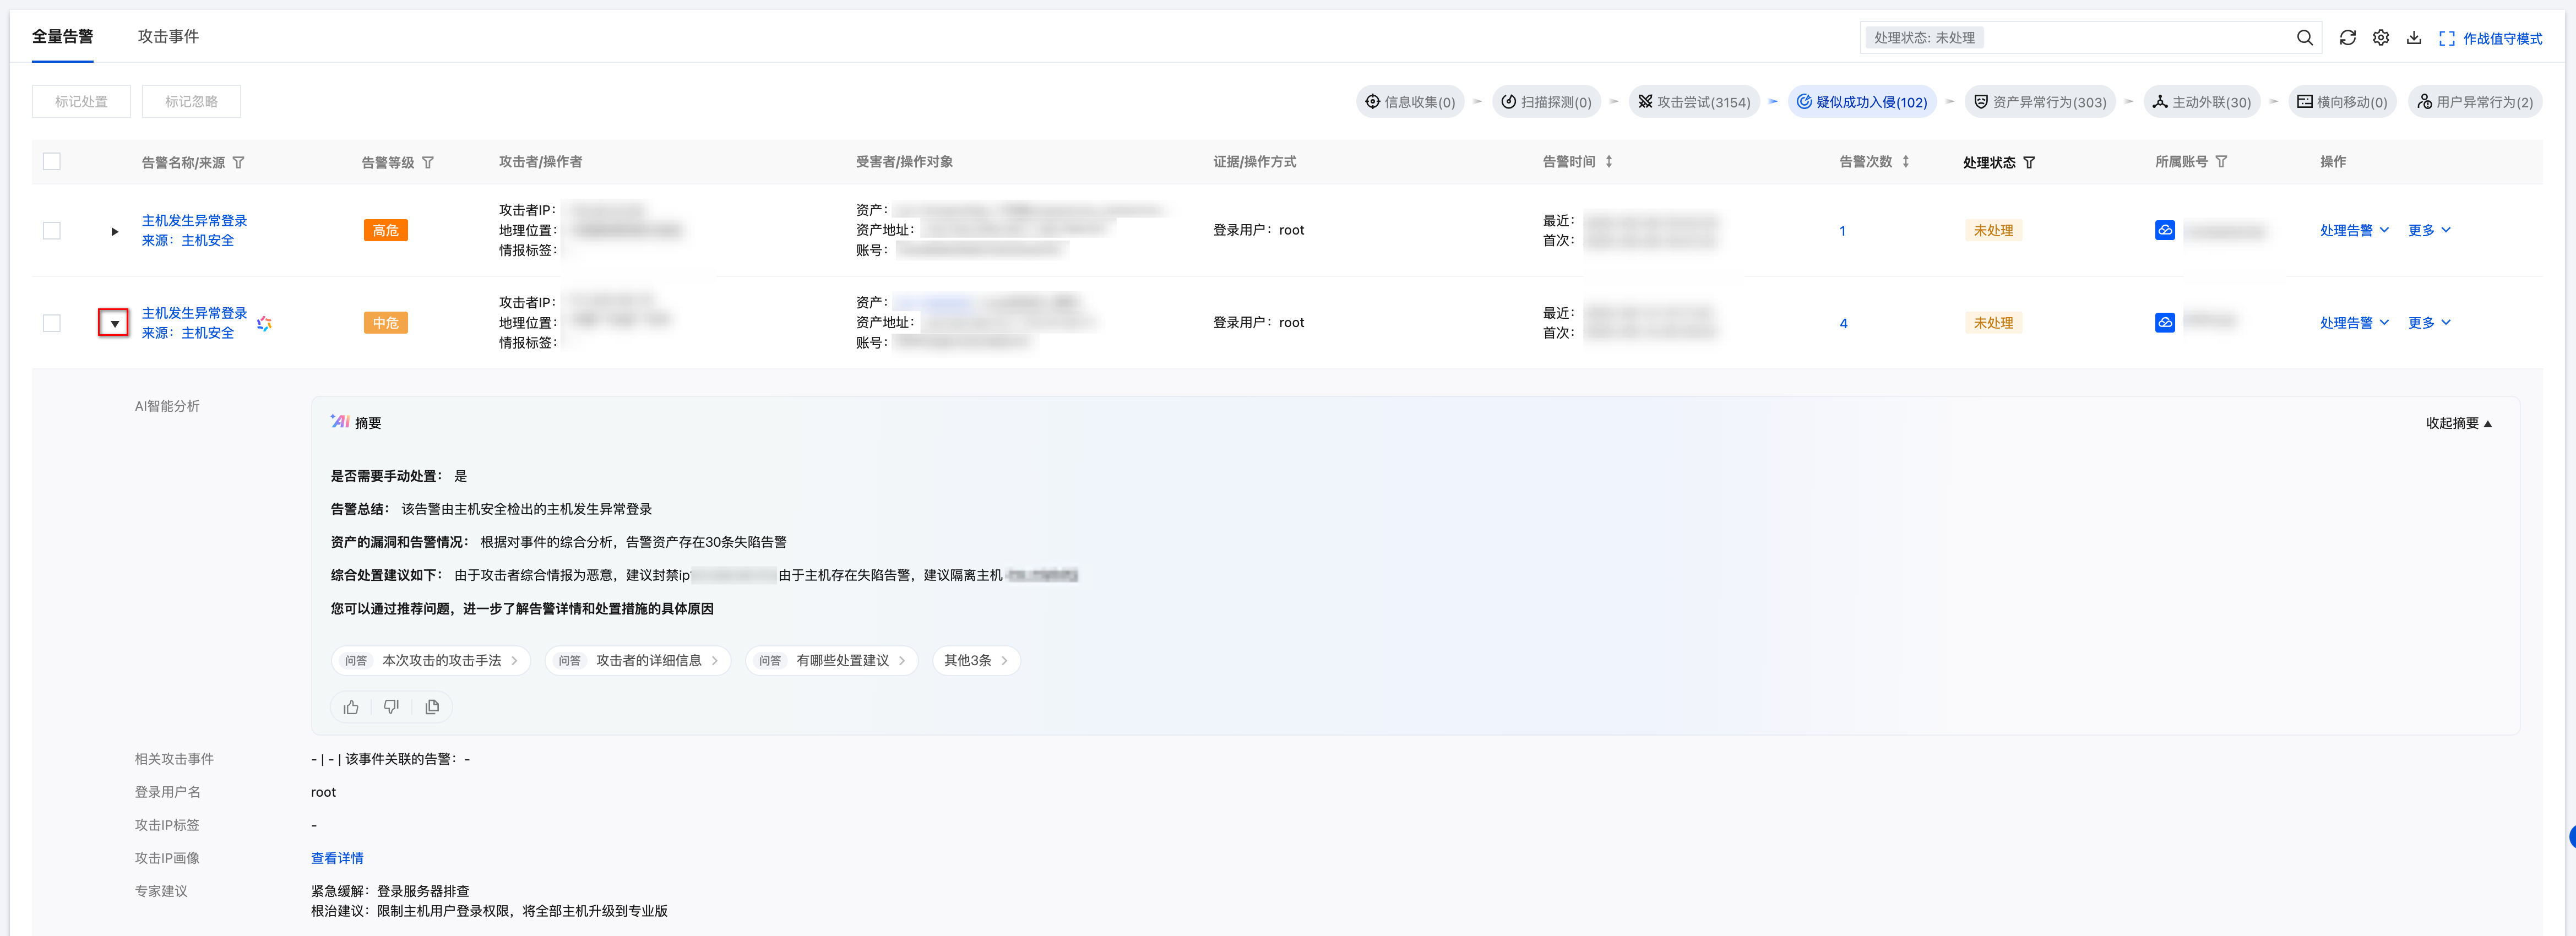Switch to the 攻击事件 tab
The height and width of the screenshot is (936, 2576).
click(x=168, y=37)
